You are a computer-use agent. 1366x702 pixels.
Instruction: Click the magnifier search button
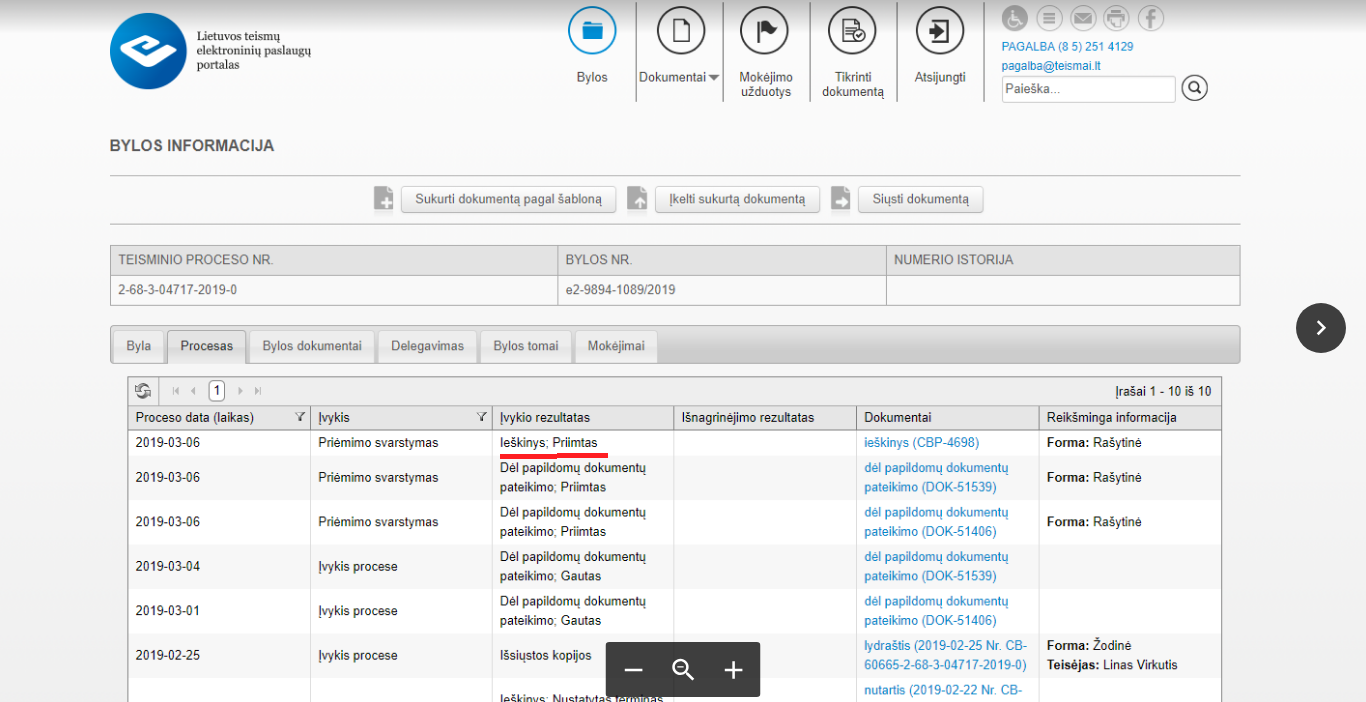click(1194, 88)
